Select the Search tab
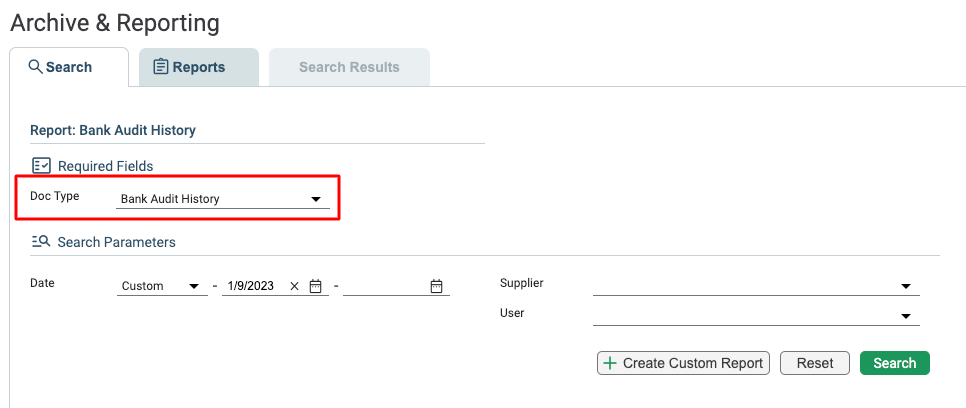The image size is (966, 408). pos(69,67)
